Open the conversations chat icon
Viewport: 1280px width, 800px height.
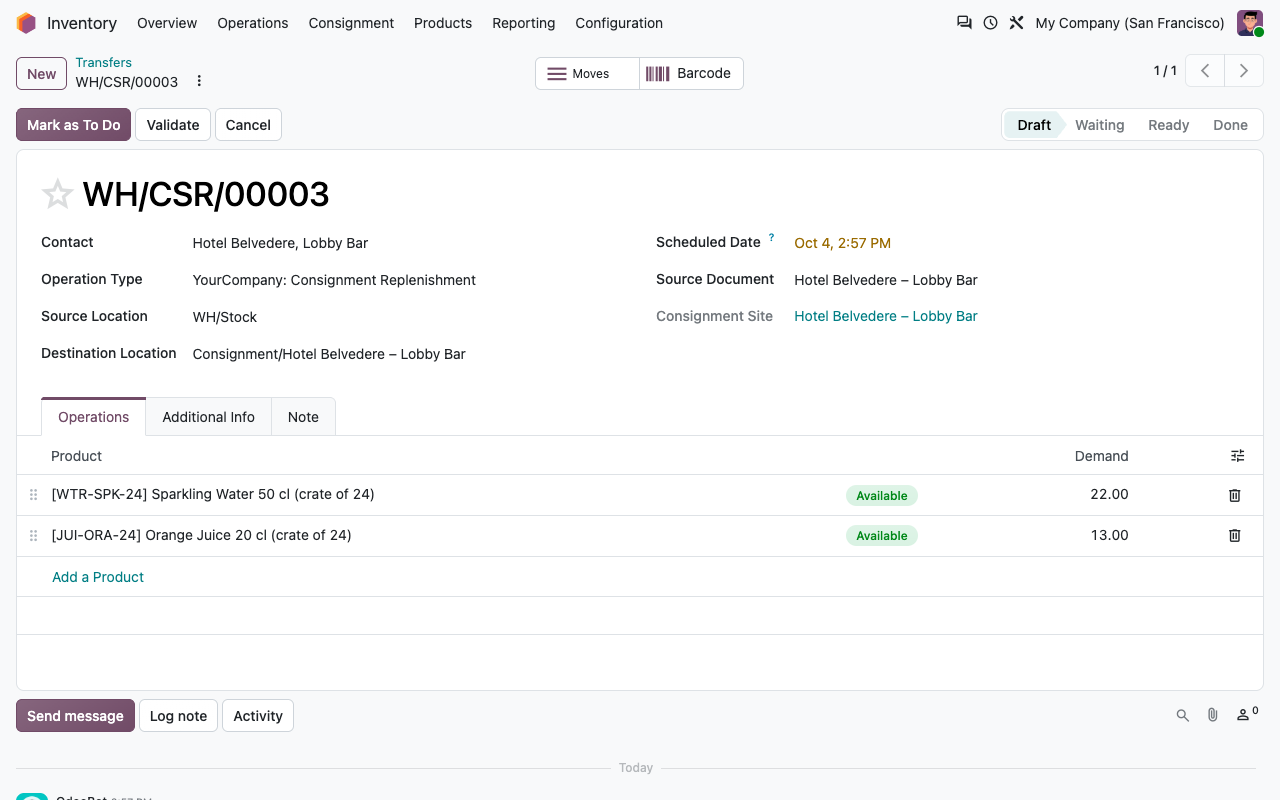(964, 23)
